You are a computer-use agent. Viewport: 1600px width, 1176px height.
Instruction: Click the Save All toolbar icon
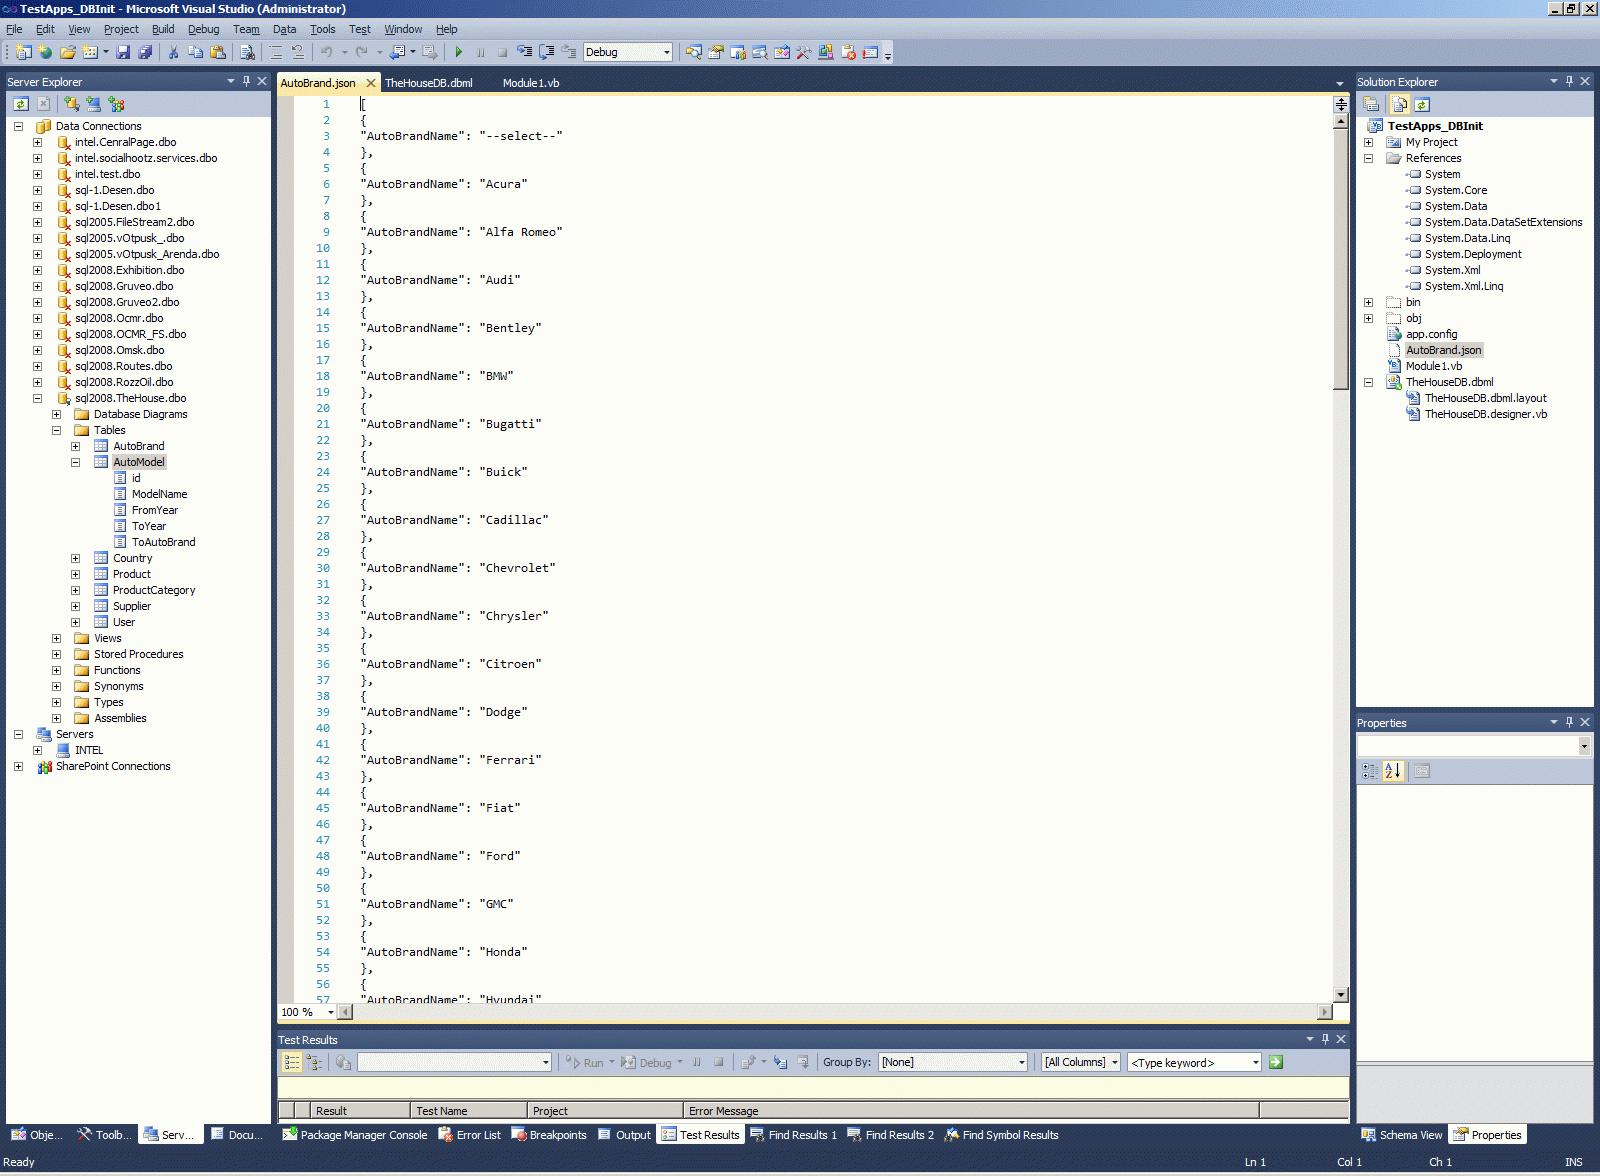tap(145, 52)
